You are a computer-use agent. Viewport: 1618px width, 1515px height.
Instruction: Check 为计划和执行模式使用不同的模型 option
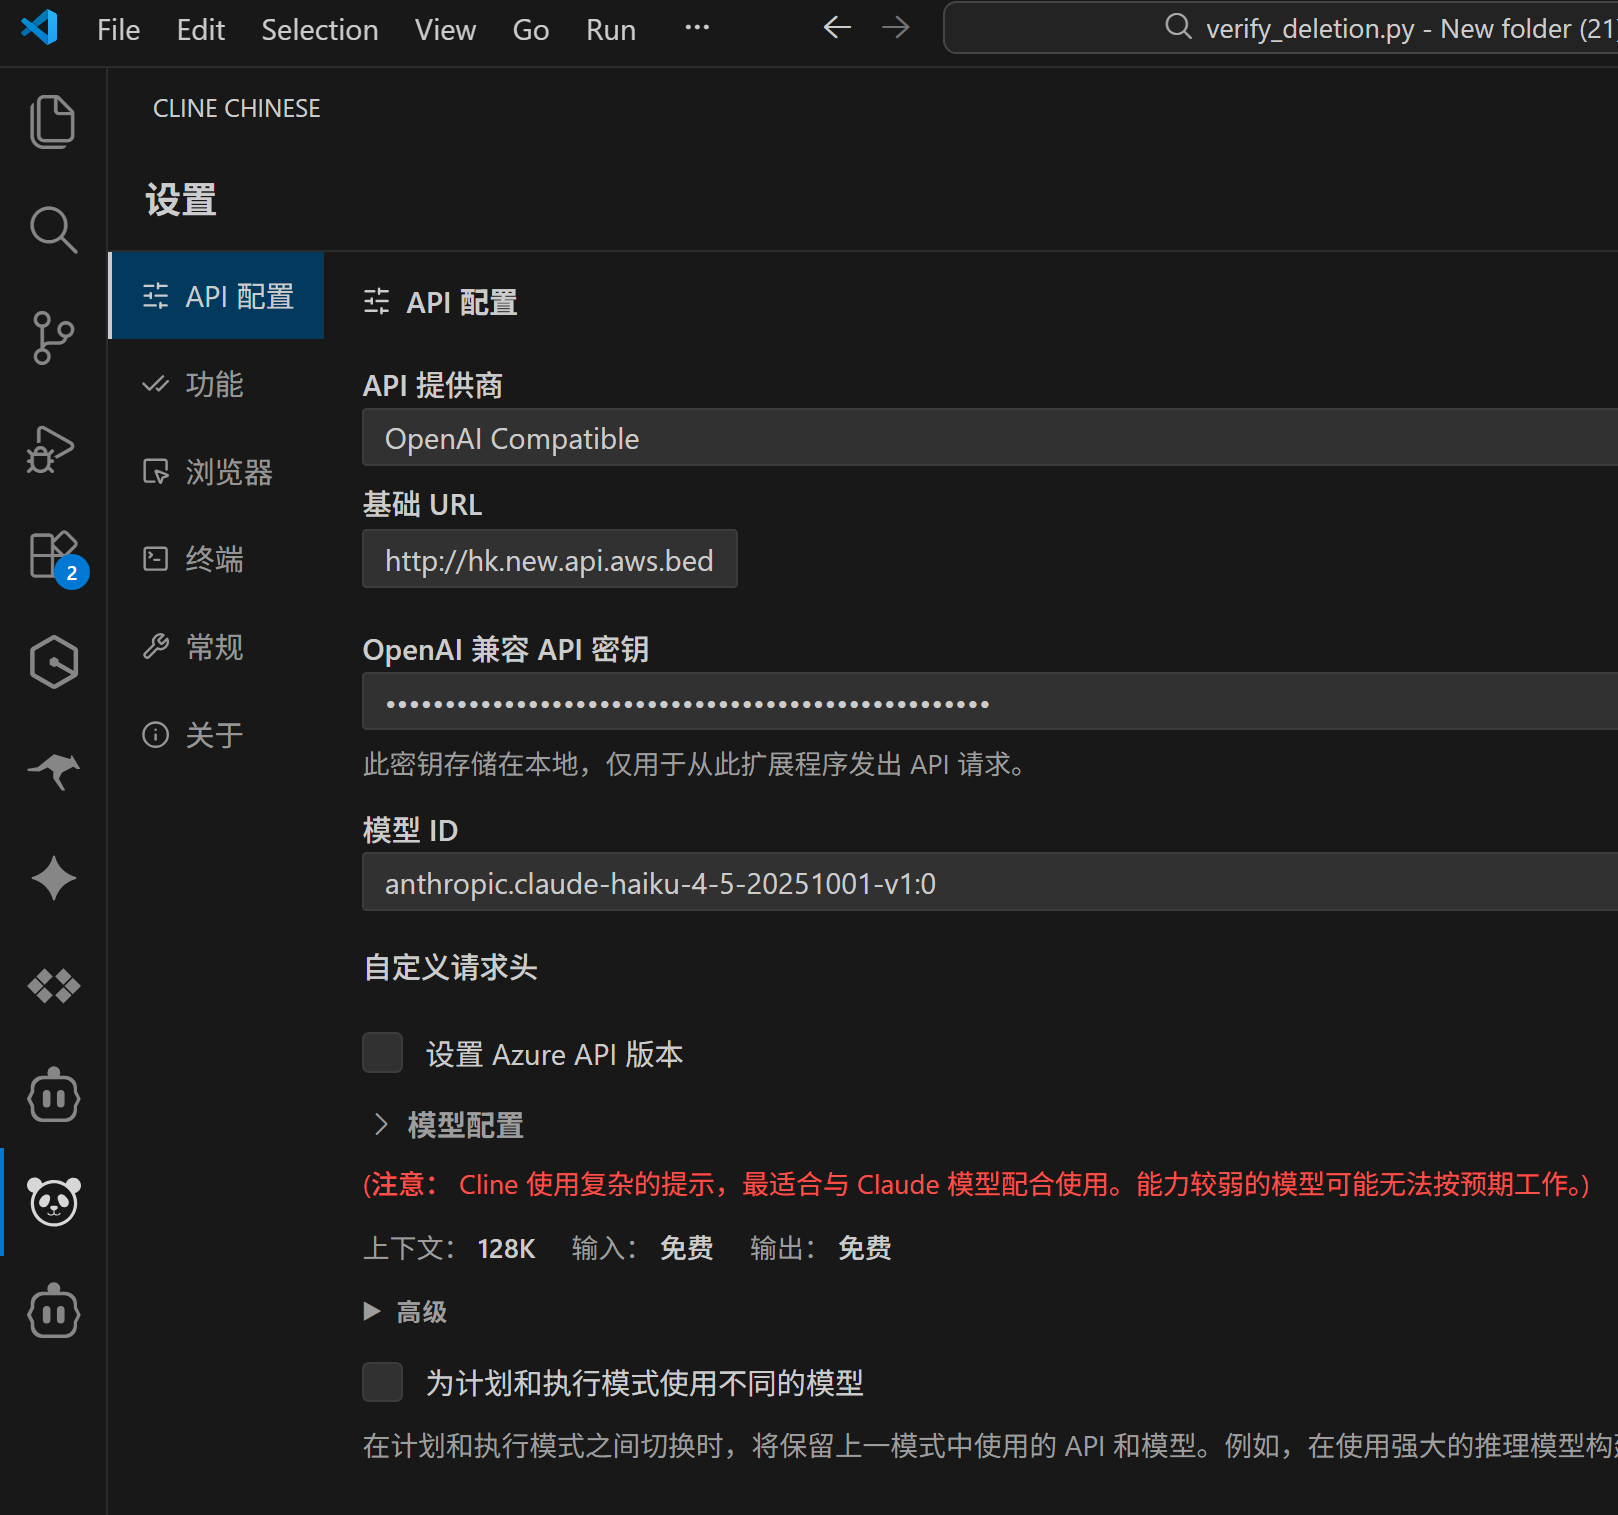(x=382, y=1382)
